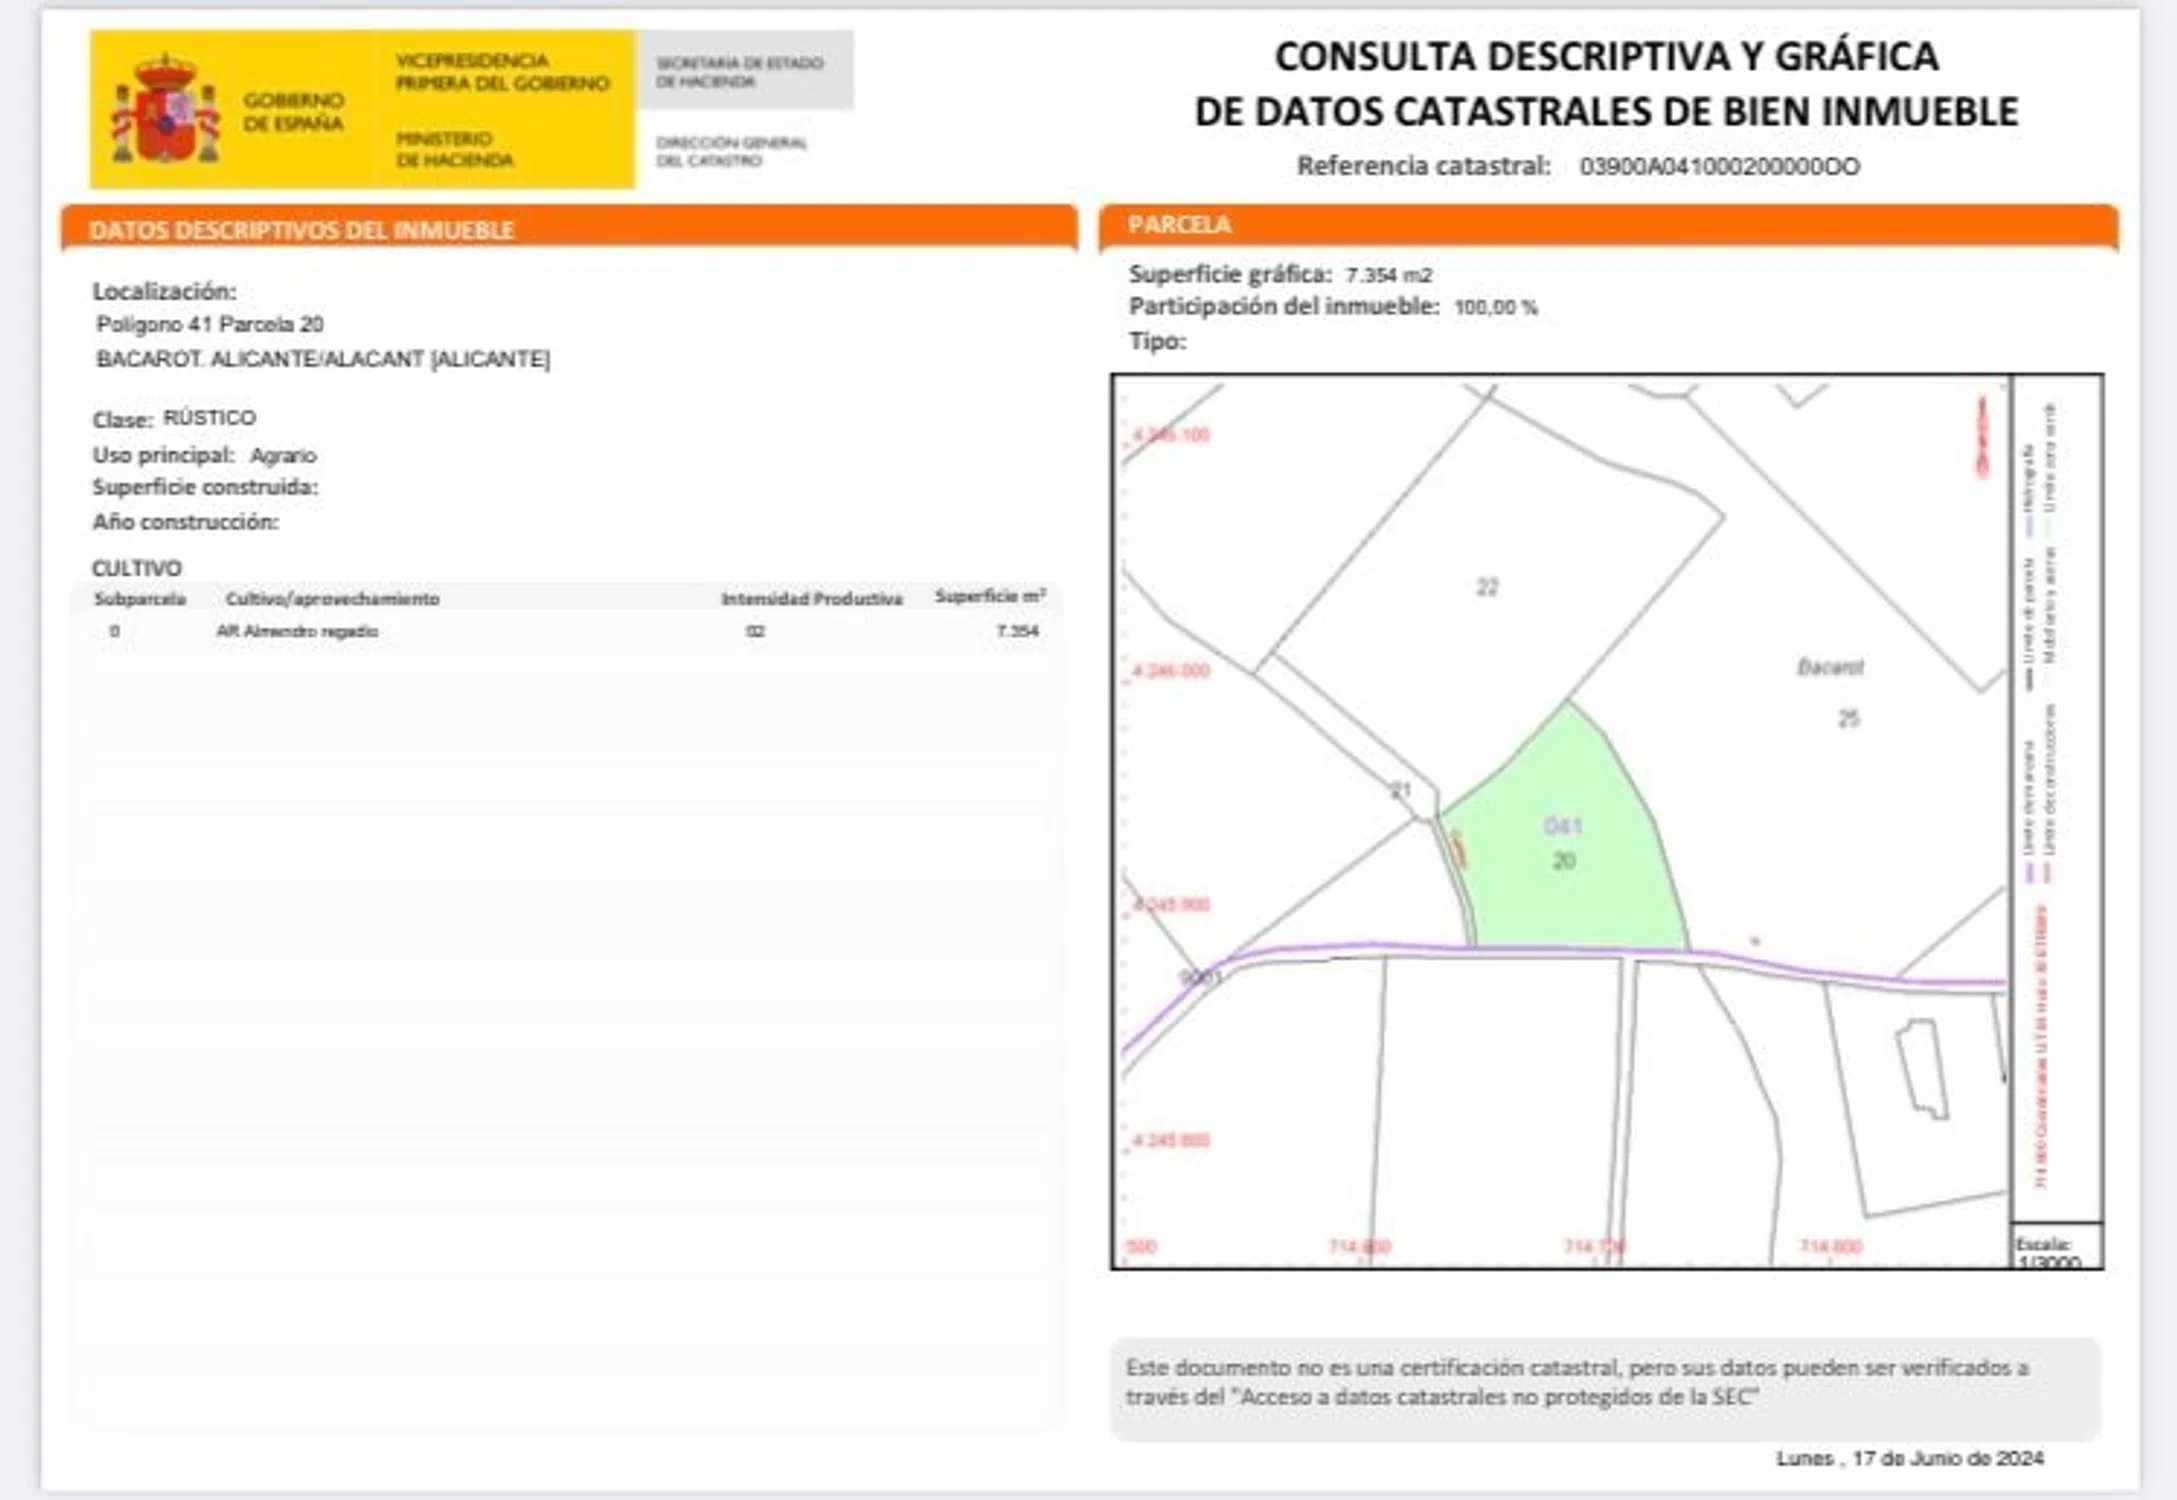The image size is (2177, 1500).
Task: Click parcel 25 labeled Bacarot on map
Action: (1845, 717)
